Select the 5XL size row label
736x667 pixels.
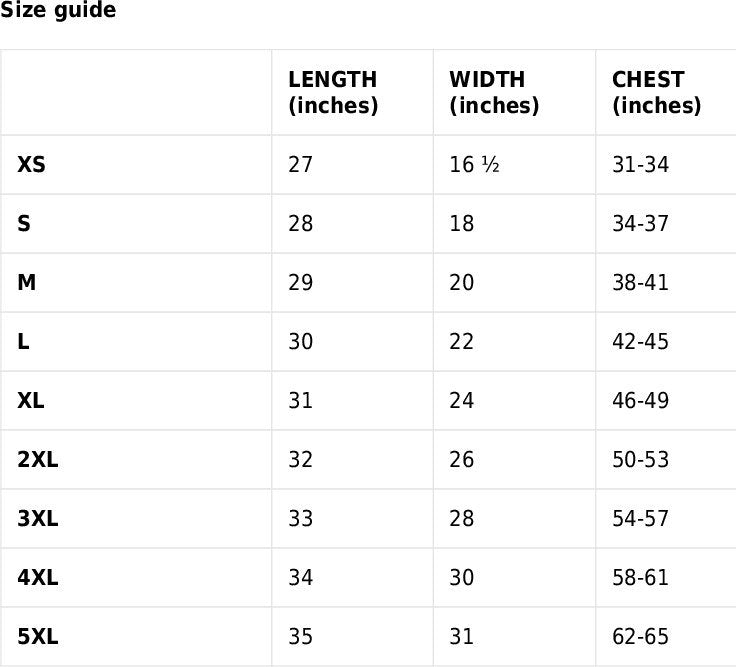pyautogui.click(x=38, y=636)
